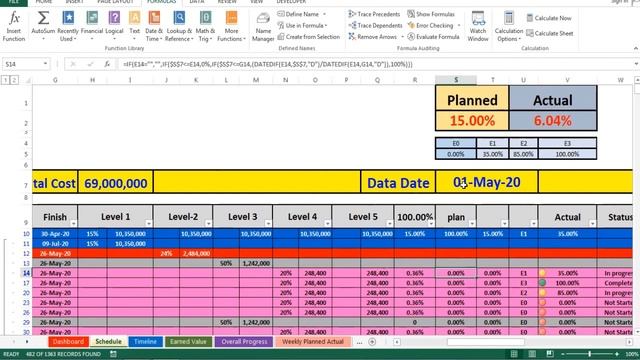This screenshot has width=640, height=360.
Task: Select outline level 1 button
Action: click(5, 80)
